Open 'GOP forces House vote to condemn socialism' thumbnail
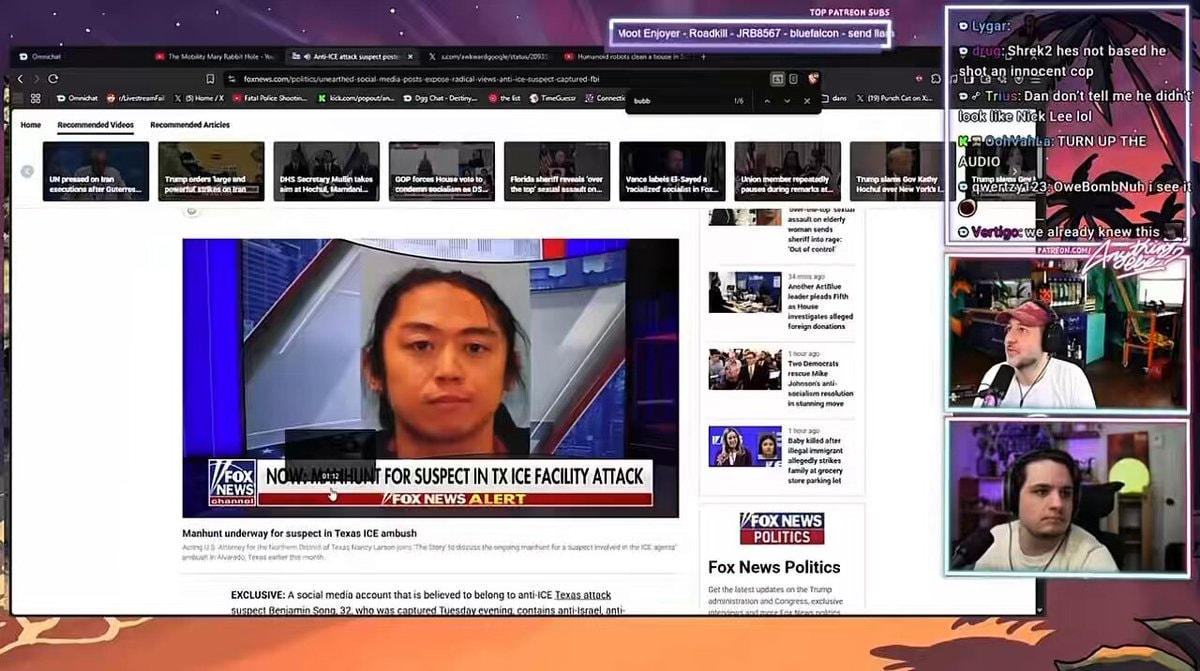The image size is (1200, 671). point(442,171)
